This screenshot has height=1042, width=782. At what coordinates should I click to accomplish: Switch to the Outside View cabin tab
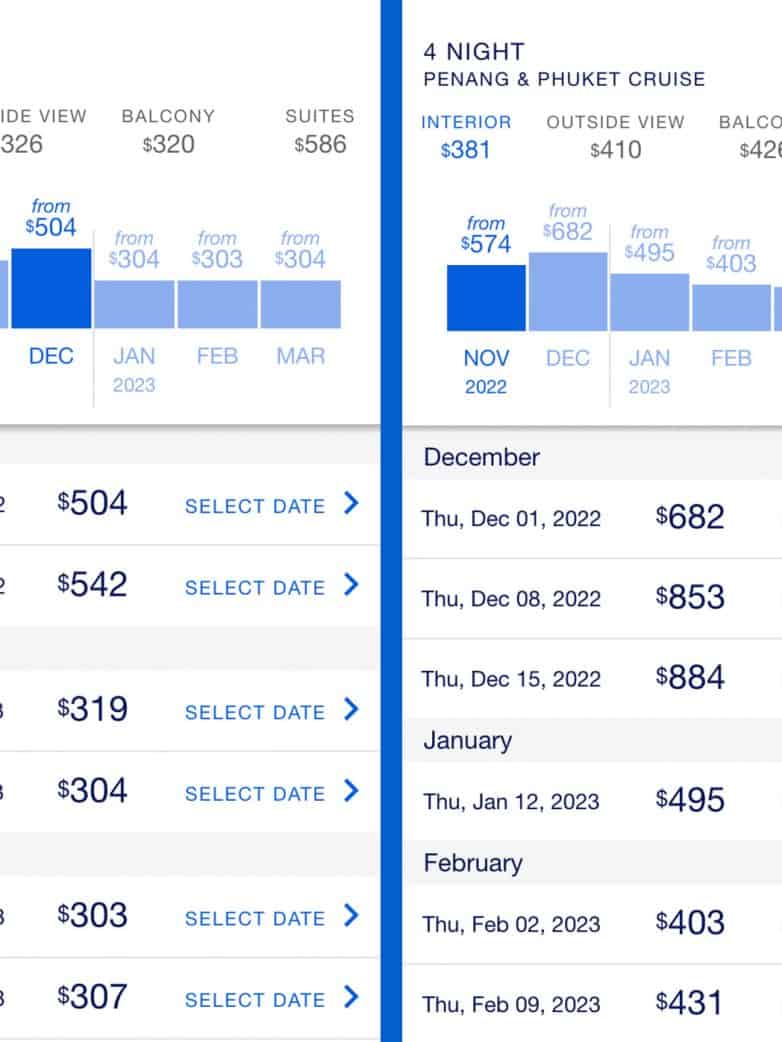tap(615, 136)
